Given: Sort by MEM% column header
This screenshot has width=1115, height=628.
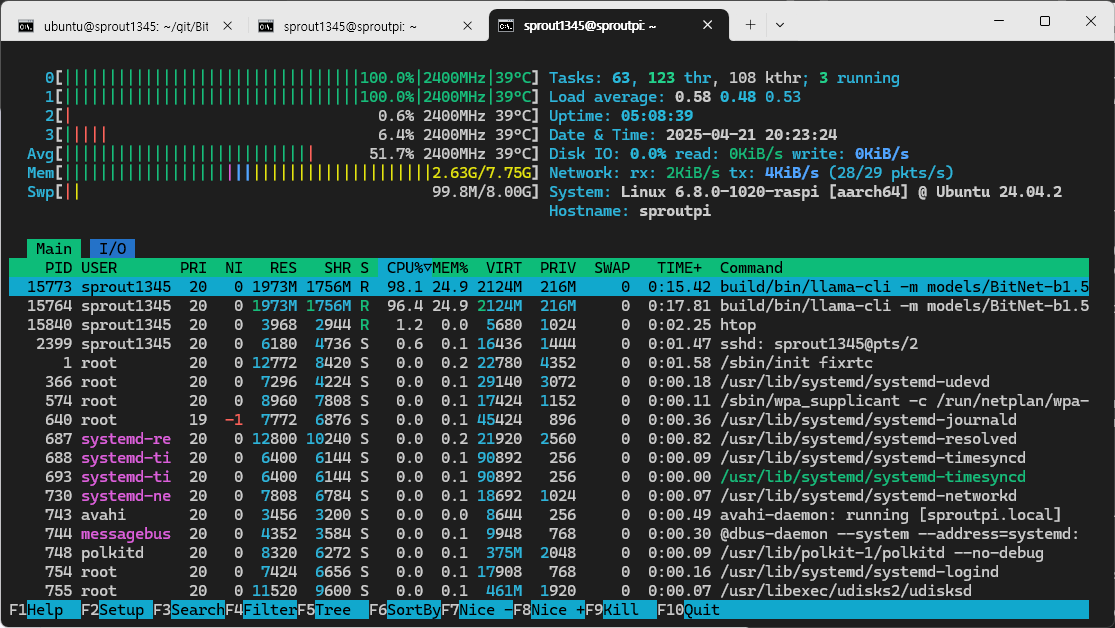Looking at the screenshot, I should [450, 268].
